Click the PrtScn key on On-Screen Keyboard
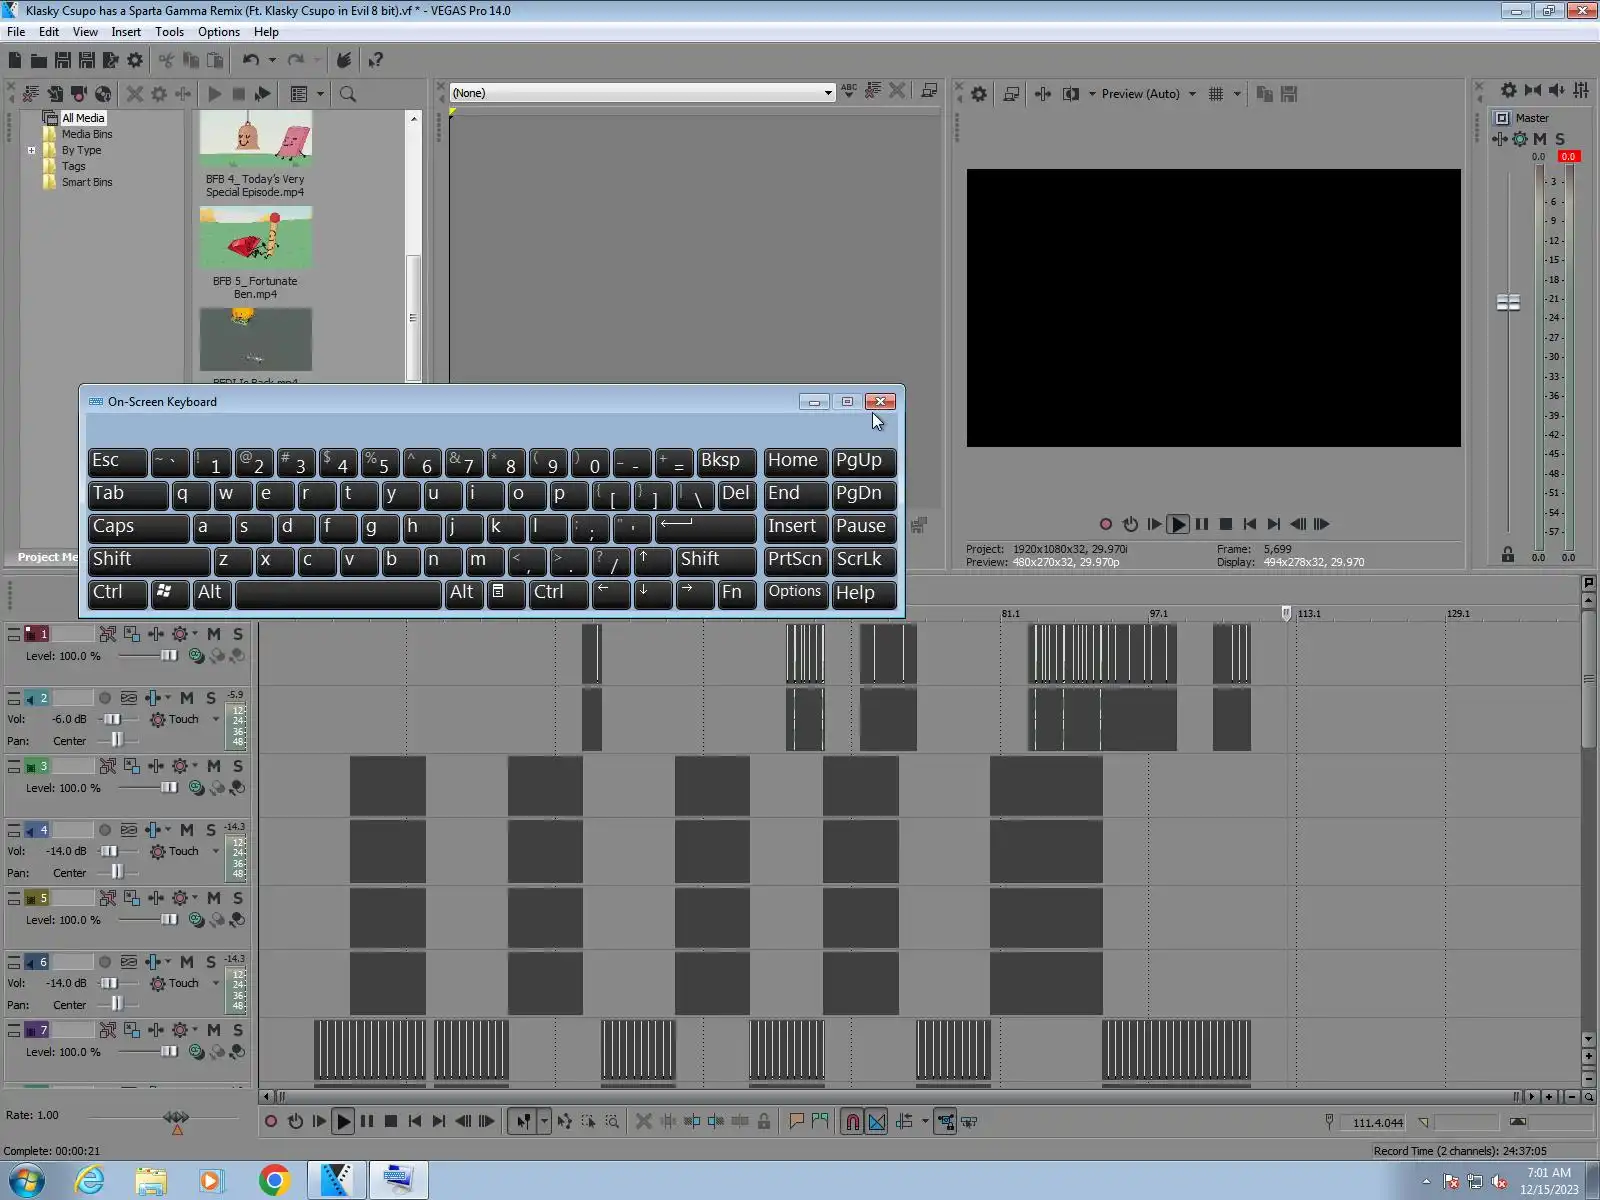 (x=795, y=560)
